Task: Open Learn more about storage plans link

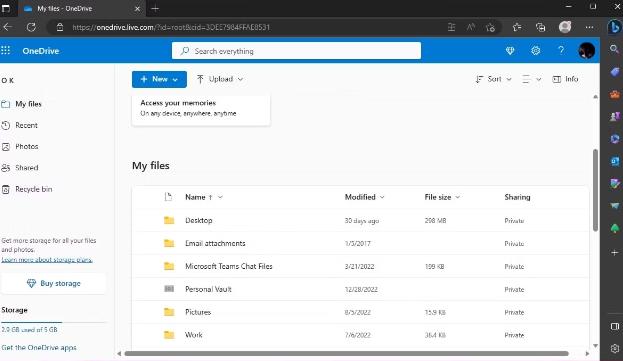Action: tap(47, 260)
